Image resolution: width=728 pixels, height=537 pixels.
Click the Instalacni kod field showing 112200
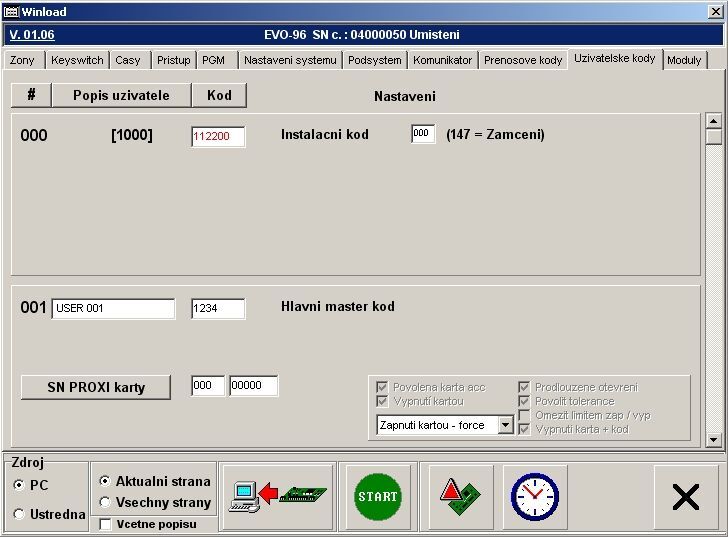tap(218, 137)
